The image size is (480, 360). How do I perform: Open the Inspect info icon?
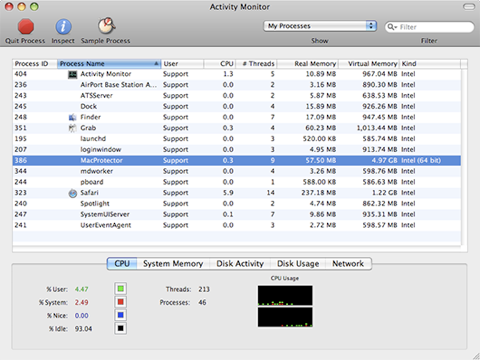click(x=63, y=27)
